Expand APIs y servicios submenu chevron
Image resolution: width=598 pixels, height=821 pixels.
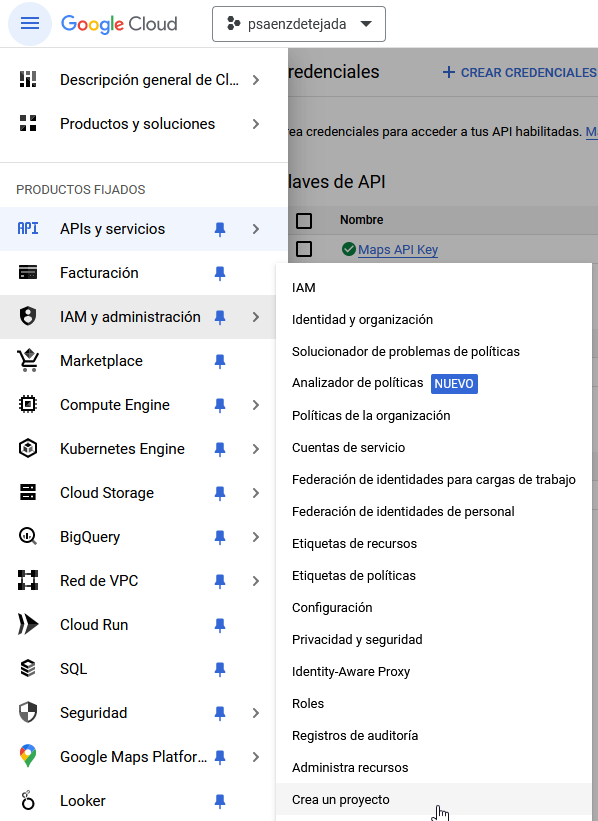pos(256,229)
